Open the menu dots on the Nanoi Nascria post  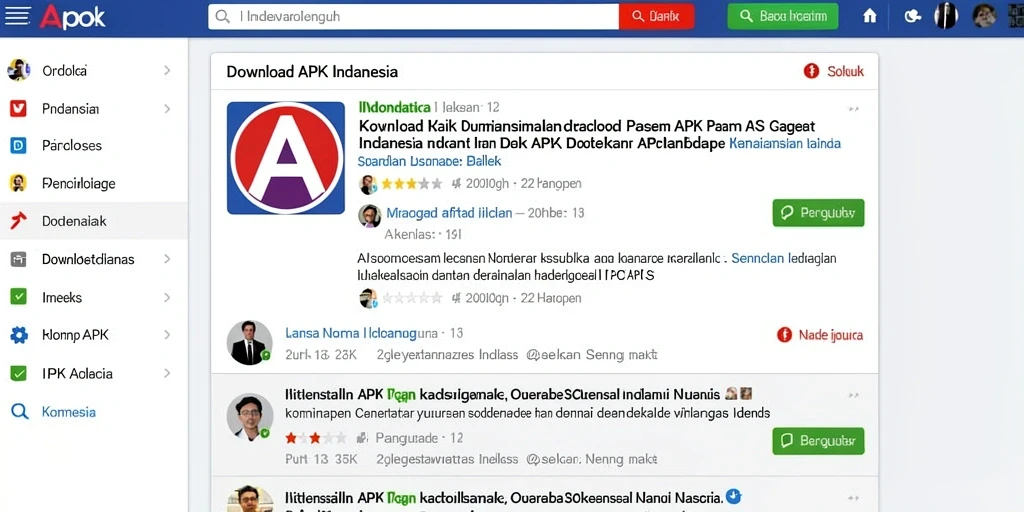click(x=853, y=498)
